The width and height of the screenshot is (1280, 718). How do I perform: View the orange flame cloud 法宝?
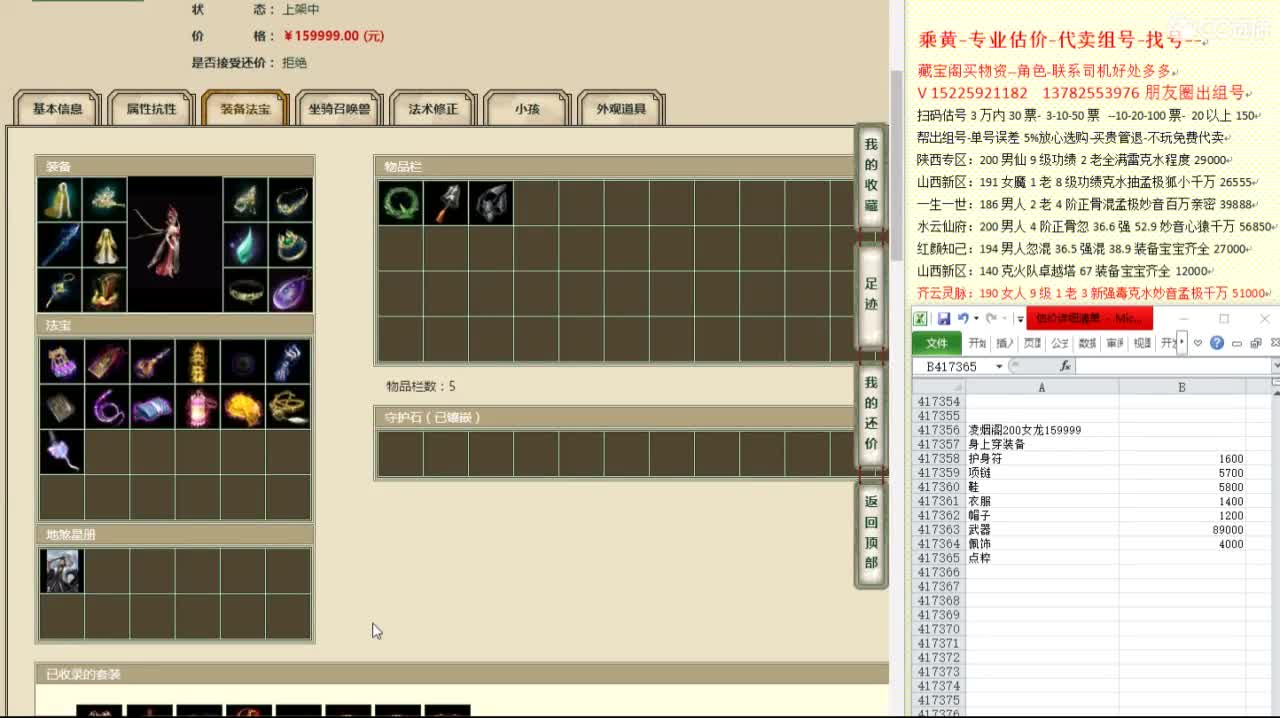(242, 407)
